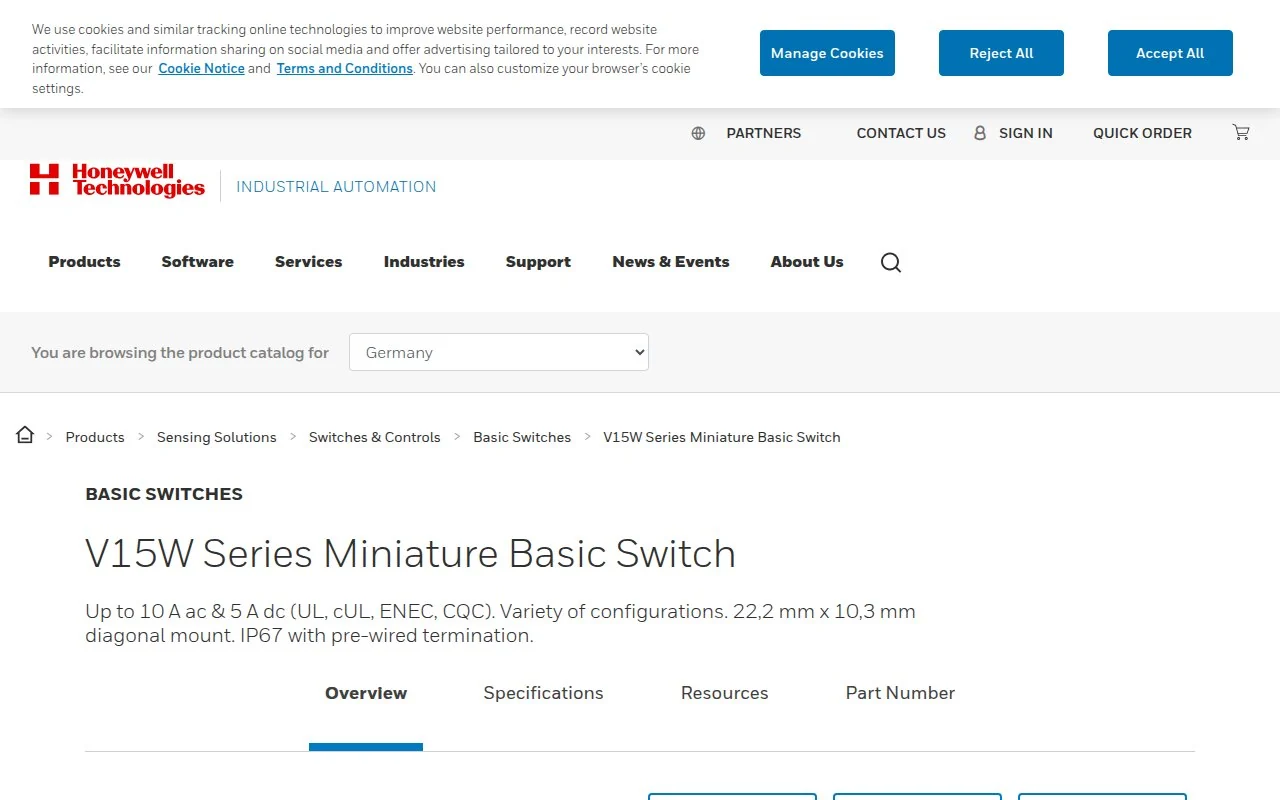Click the BASIC SWITCHES category label
1280x800 pixels.
tap(164, 494)
